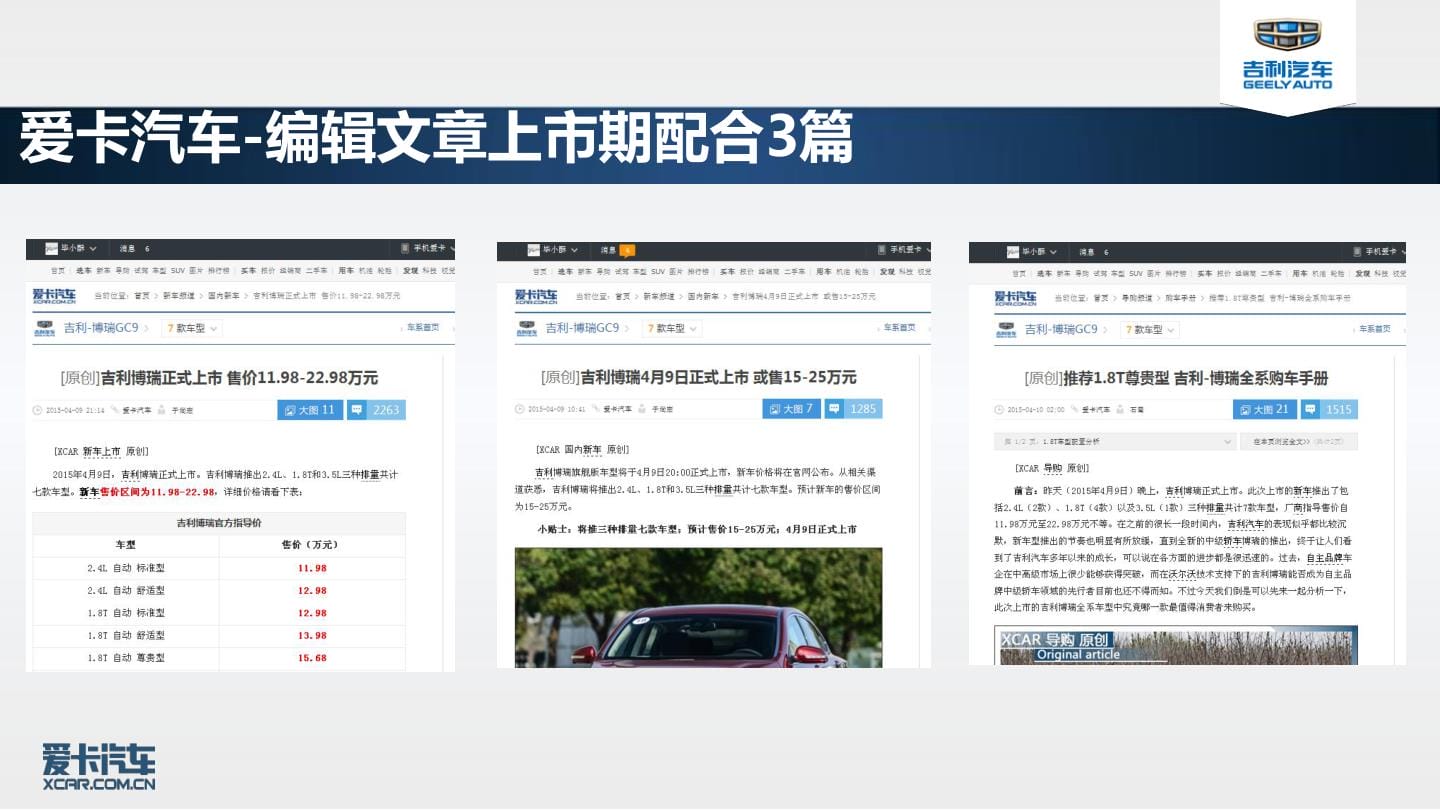The height and width of the screenshot is (810, 1440).
Task: Expand the 7款车型 dropdown in the 购车手册 article
Action: pos(1151,329)
